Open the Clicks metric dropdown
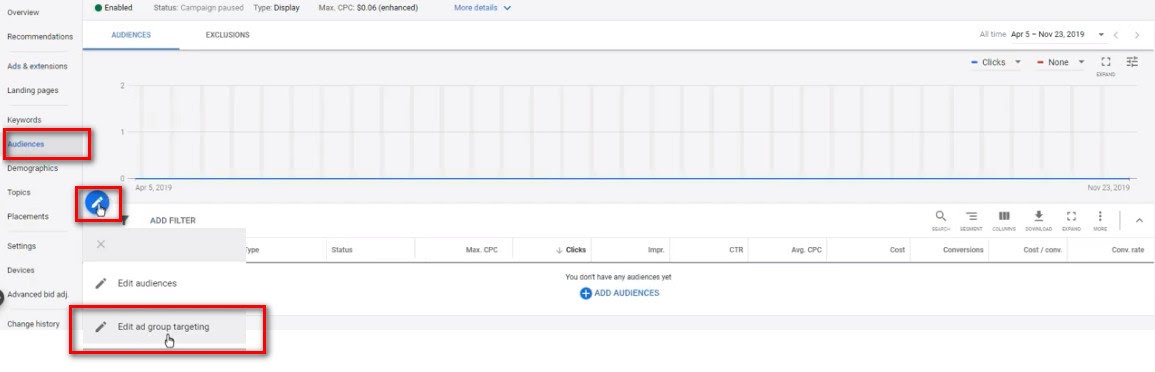The width and height of the screenshot is (1155, 372). [996, 63]
